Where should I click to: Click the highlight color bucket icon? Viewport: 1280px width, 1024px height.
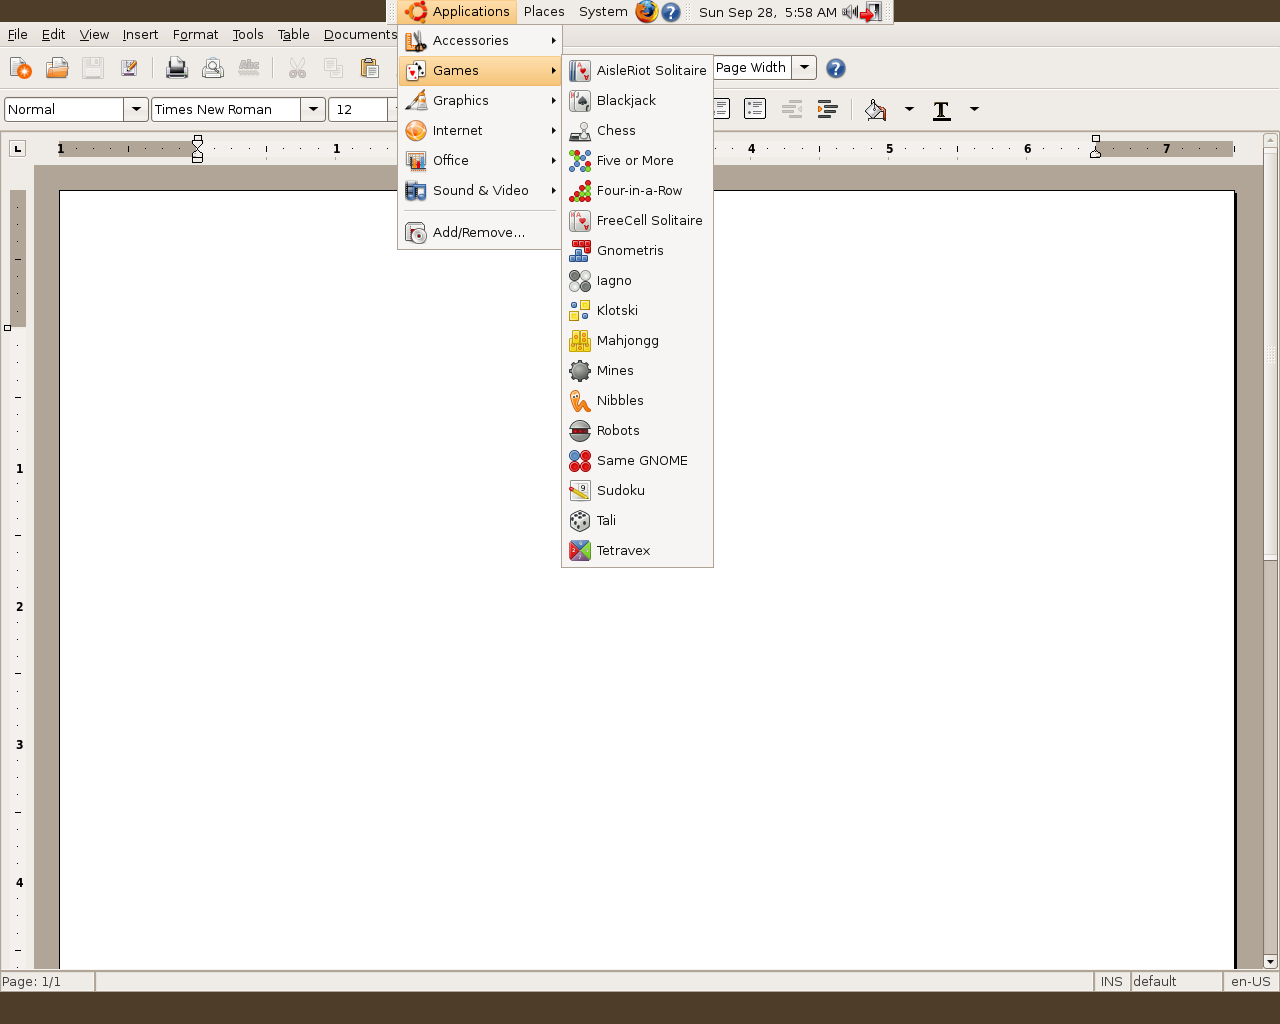pos(876,109)
